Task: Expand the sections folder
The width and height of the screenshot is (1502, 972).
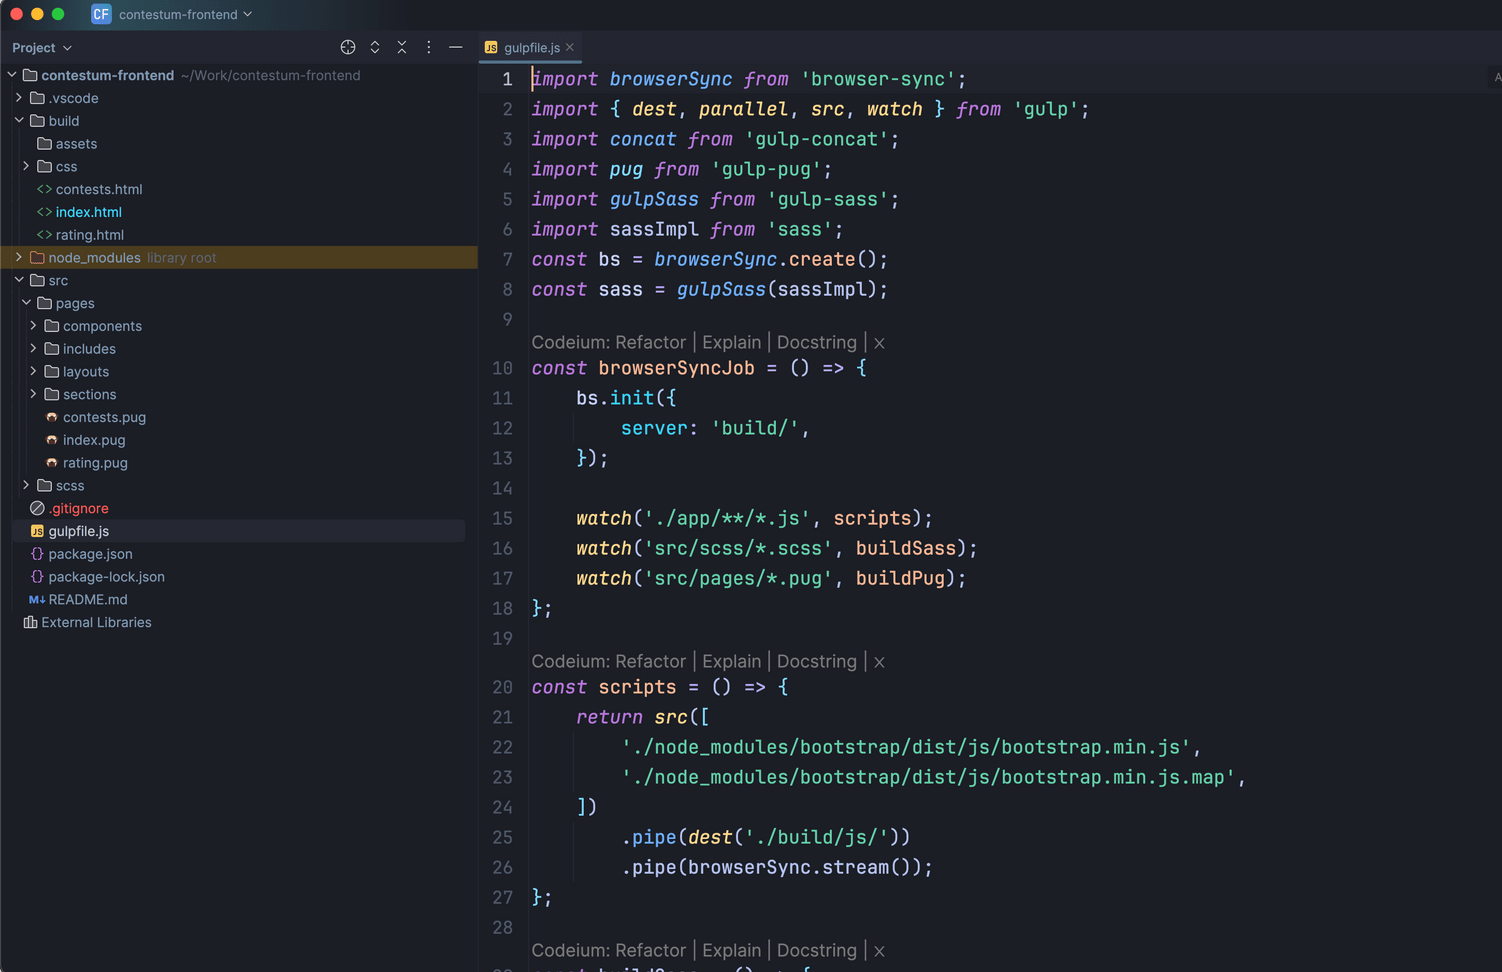Action: pyautogui.click(x=33, y=394)
